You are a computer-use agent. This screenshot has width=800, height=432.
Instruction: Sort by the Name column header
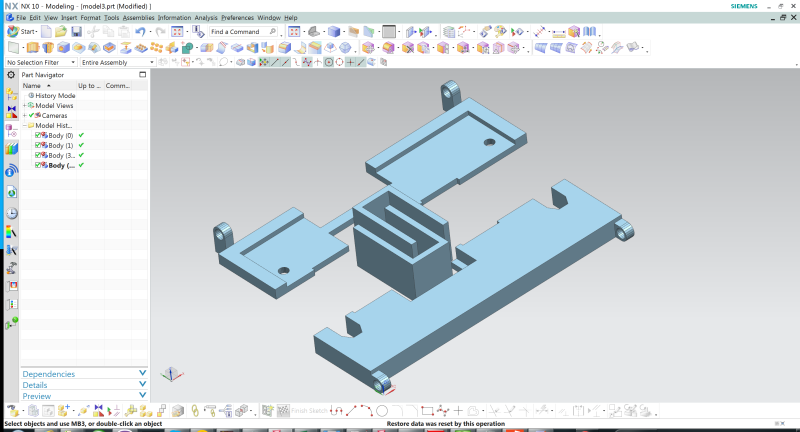point(48,86)
